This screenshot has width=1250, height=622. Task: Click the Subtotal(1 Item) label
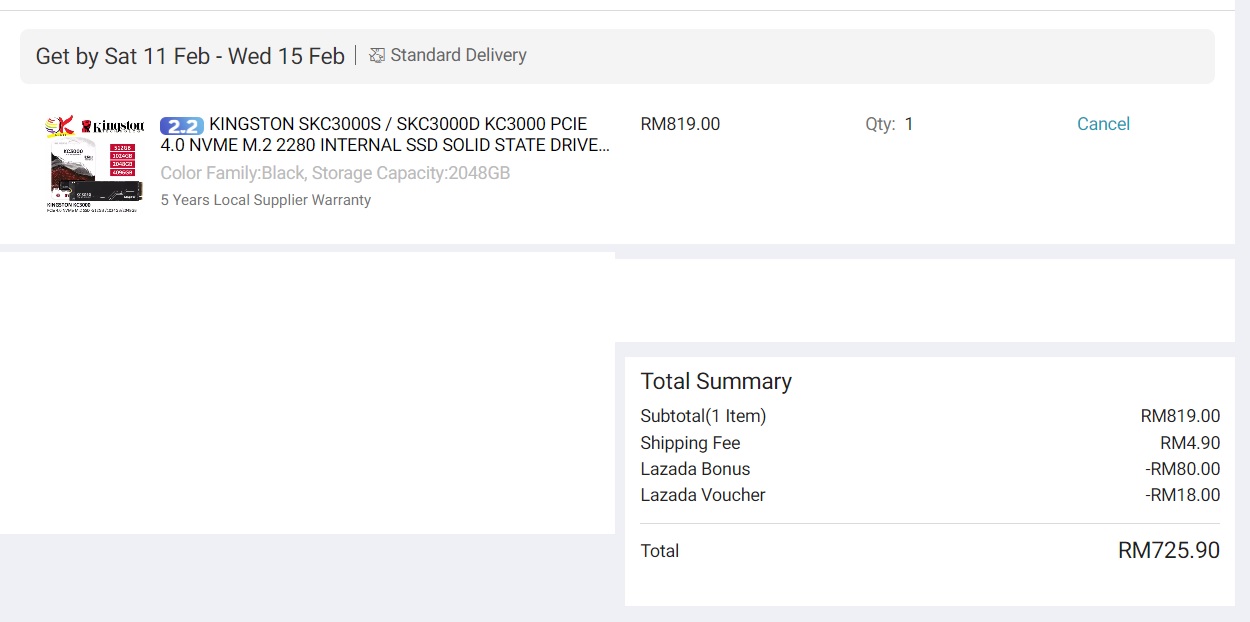point(703,416)
